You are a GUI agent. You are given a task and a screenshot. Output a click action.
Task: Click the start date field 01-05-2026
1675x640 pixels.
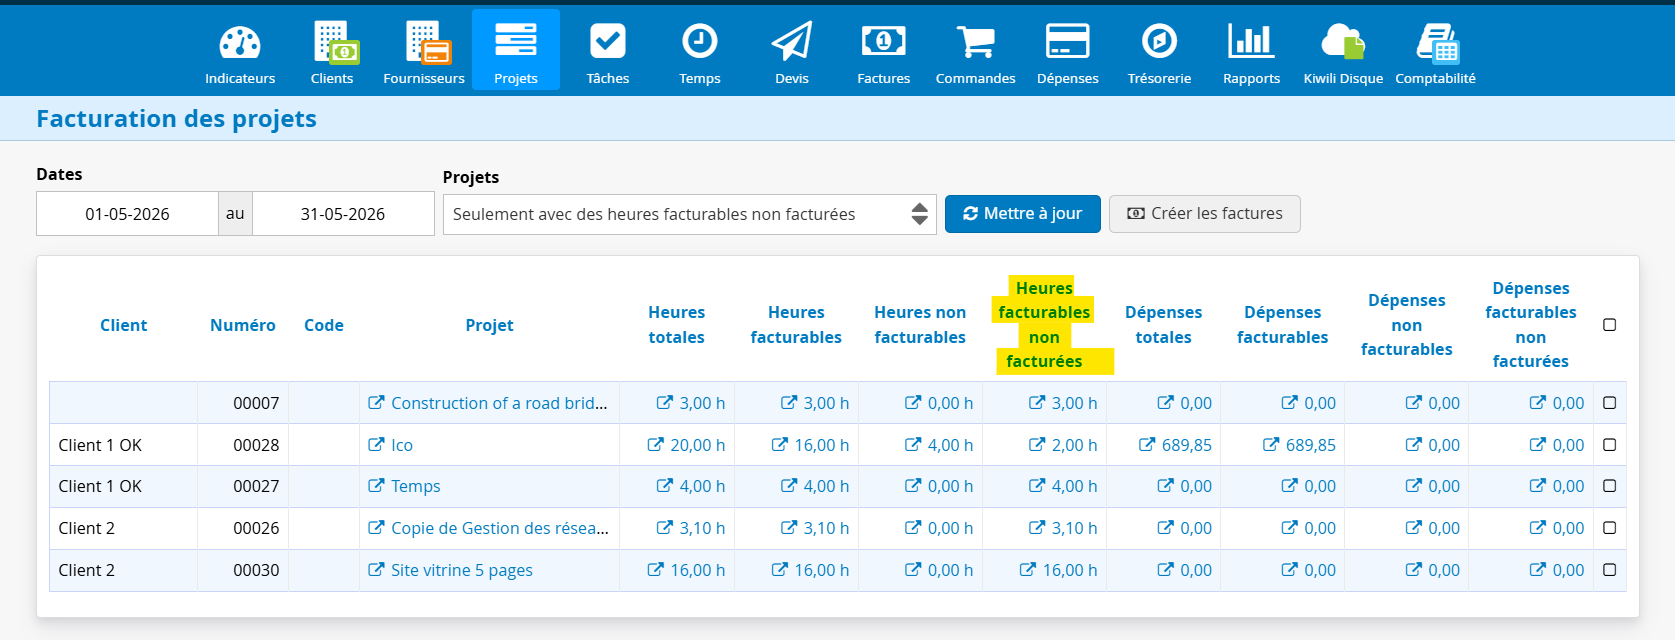coord(127,214)
